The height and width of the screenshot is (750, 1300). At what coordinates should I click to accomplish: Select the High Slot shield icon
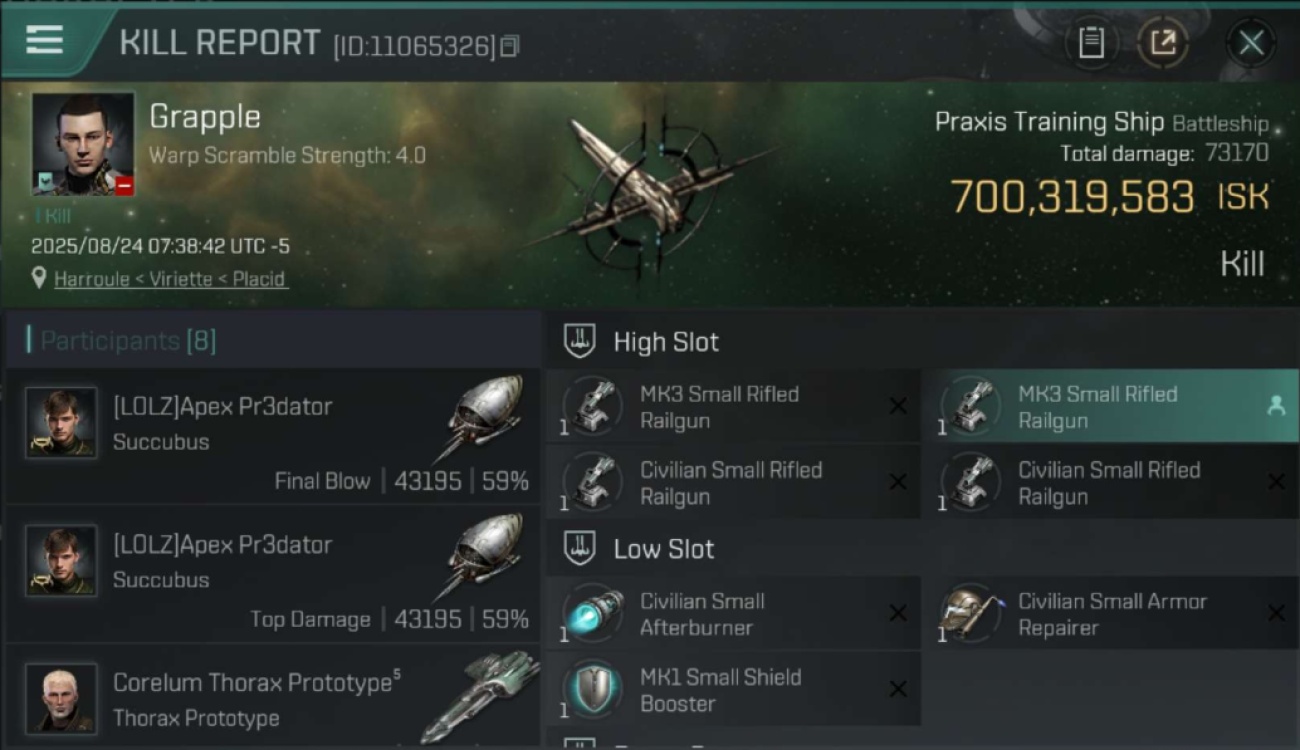pos(580,341)
